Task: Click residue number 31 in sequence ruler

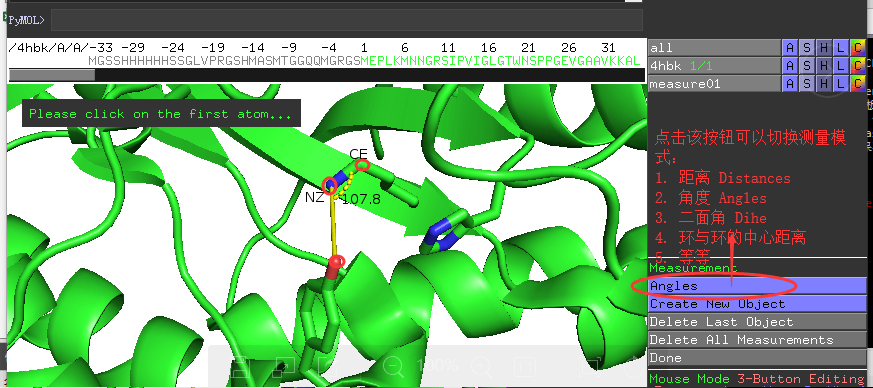Action: click(x=609, y=48)
